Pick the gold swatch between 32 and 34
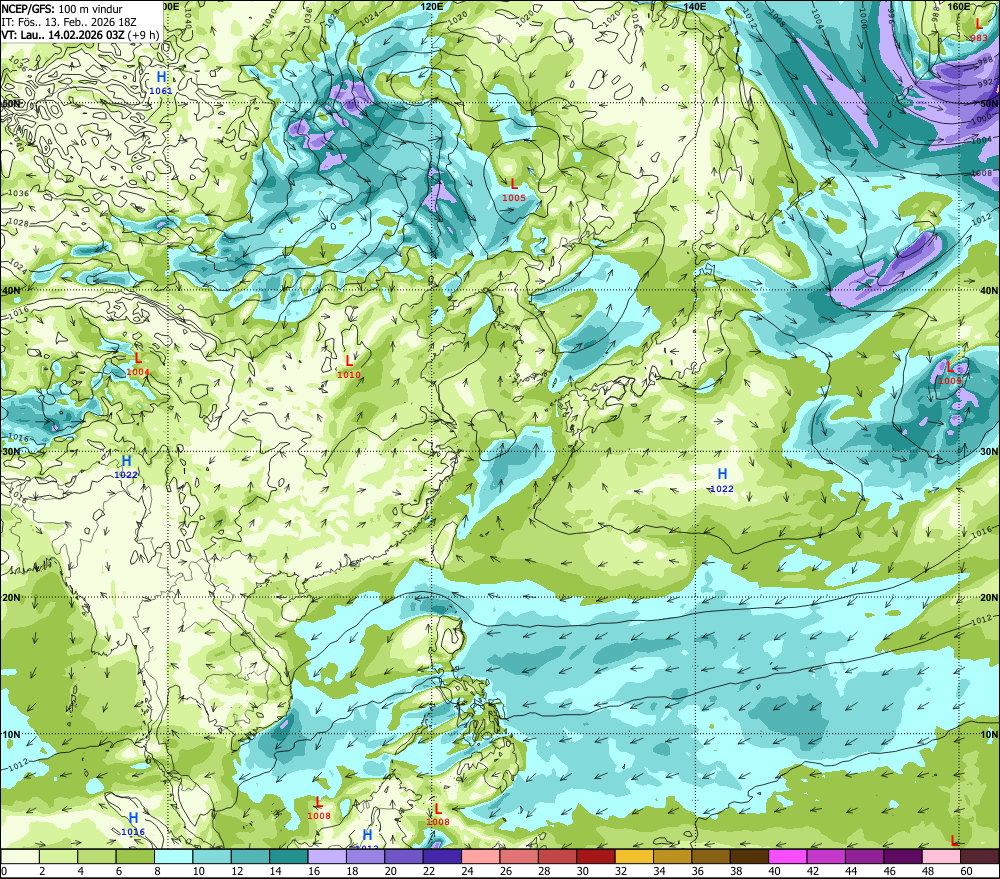Screen dimensions: 1000x879 coord(634,857)
